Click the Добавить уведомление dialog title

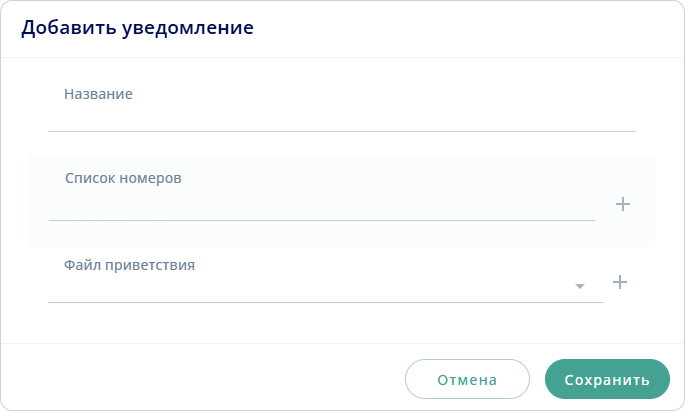(137, 28)
